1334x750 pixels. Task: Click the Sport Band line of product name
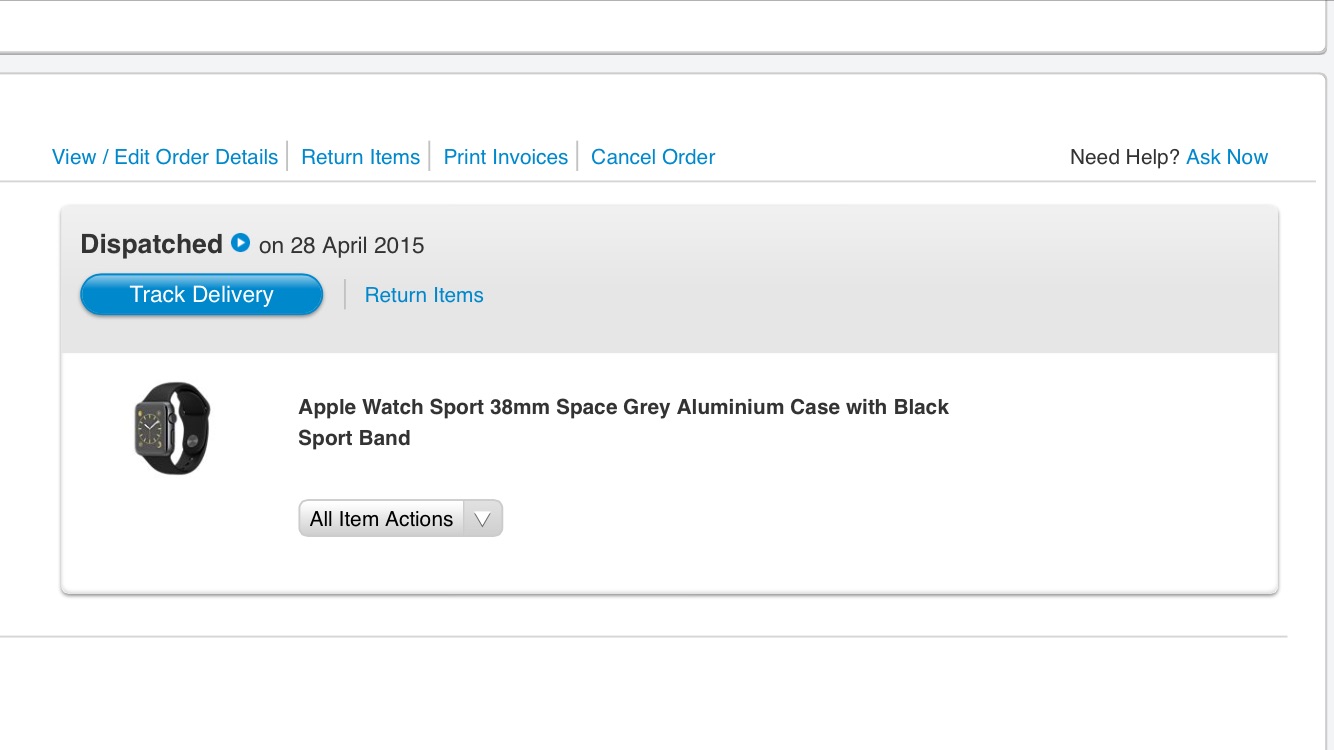(354, 438)
